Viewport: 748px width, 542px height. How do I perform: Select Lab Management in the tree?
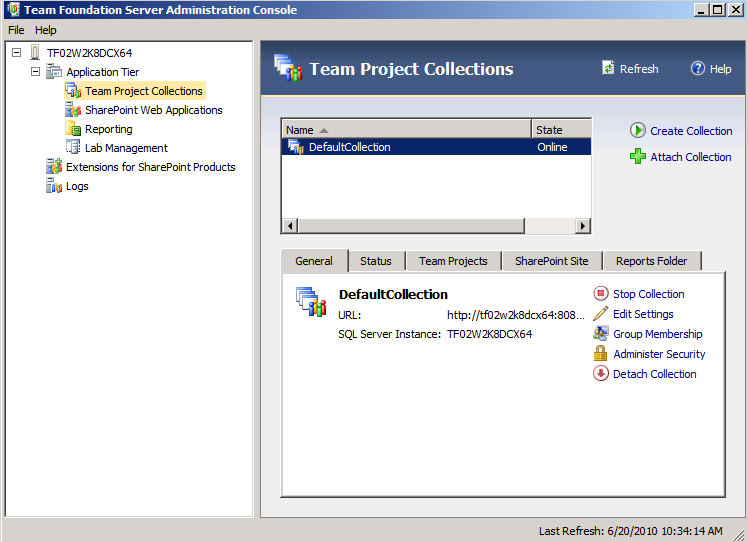pyautogui.click(x=126, y=148)
